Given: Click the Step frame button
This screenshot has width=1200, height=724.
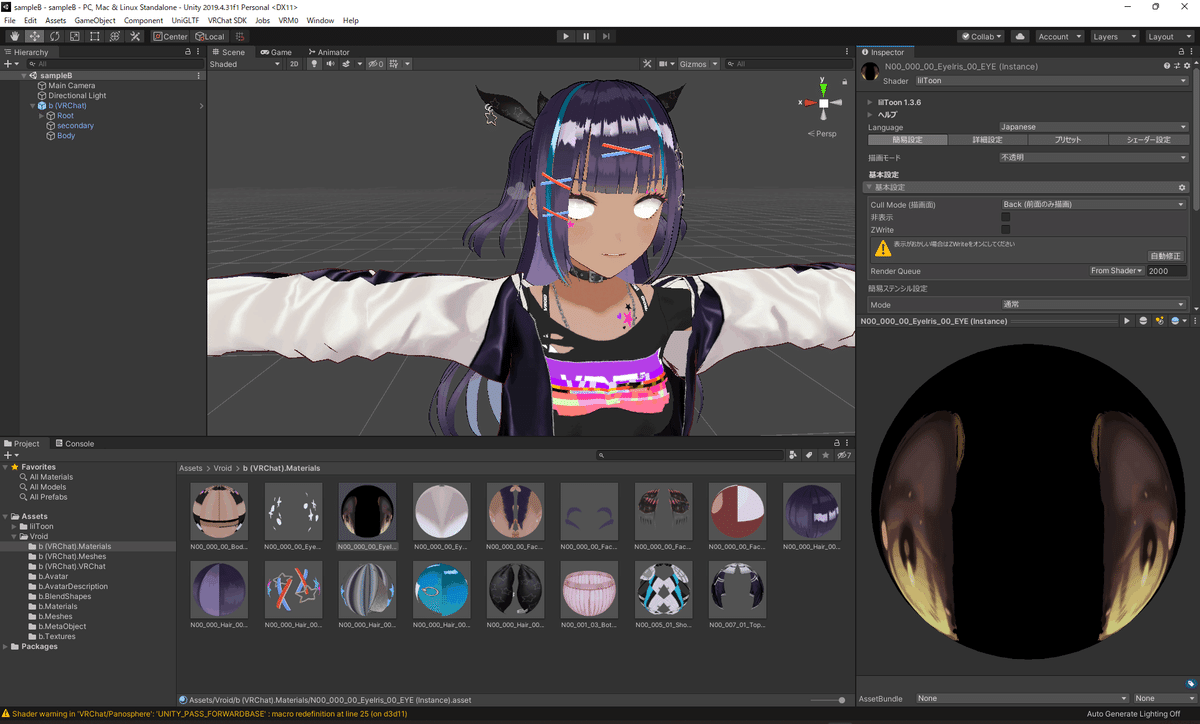Looking at the screenshot, I should pyautogui.click(x=608, y=36).
